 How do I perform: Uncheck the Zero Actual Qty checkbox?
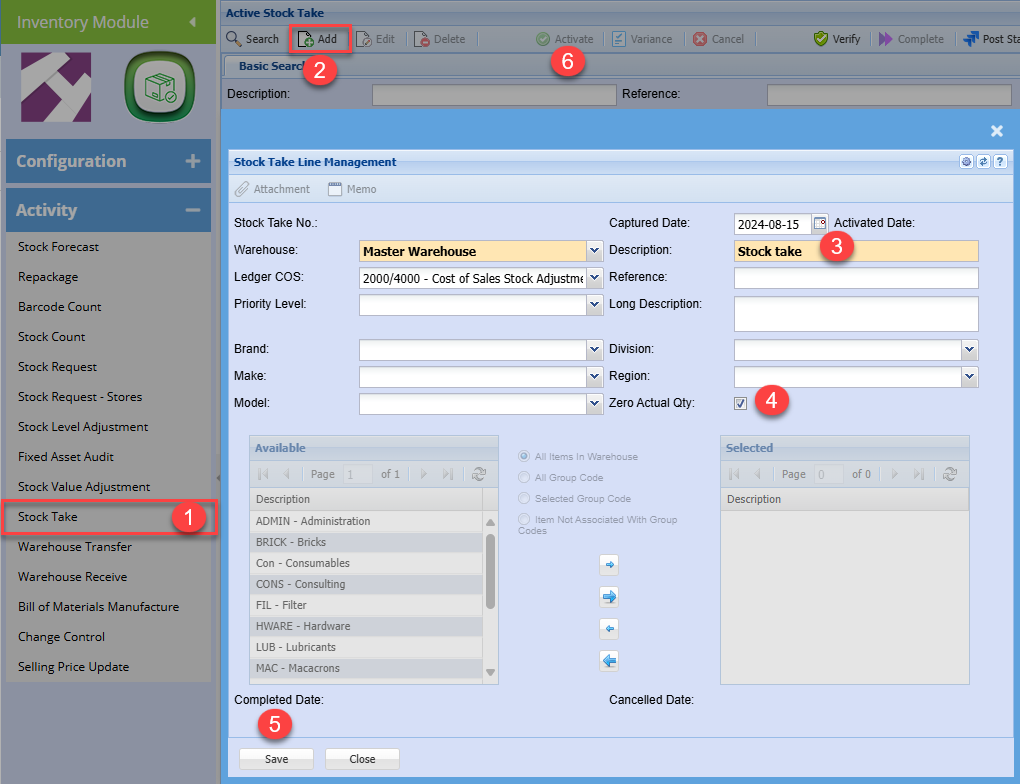pyautogui.click(x=740, y=403)
